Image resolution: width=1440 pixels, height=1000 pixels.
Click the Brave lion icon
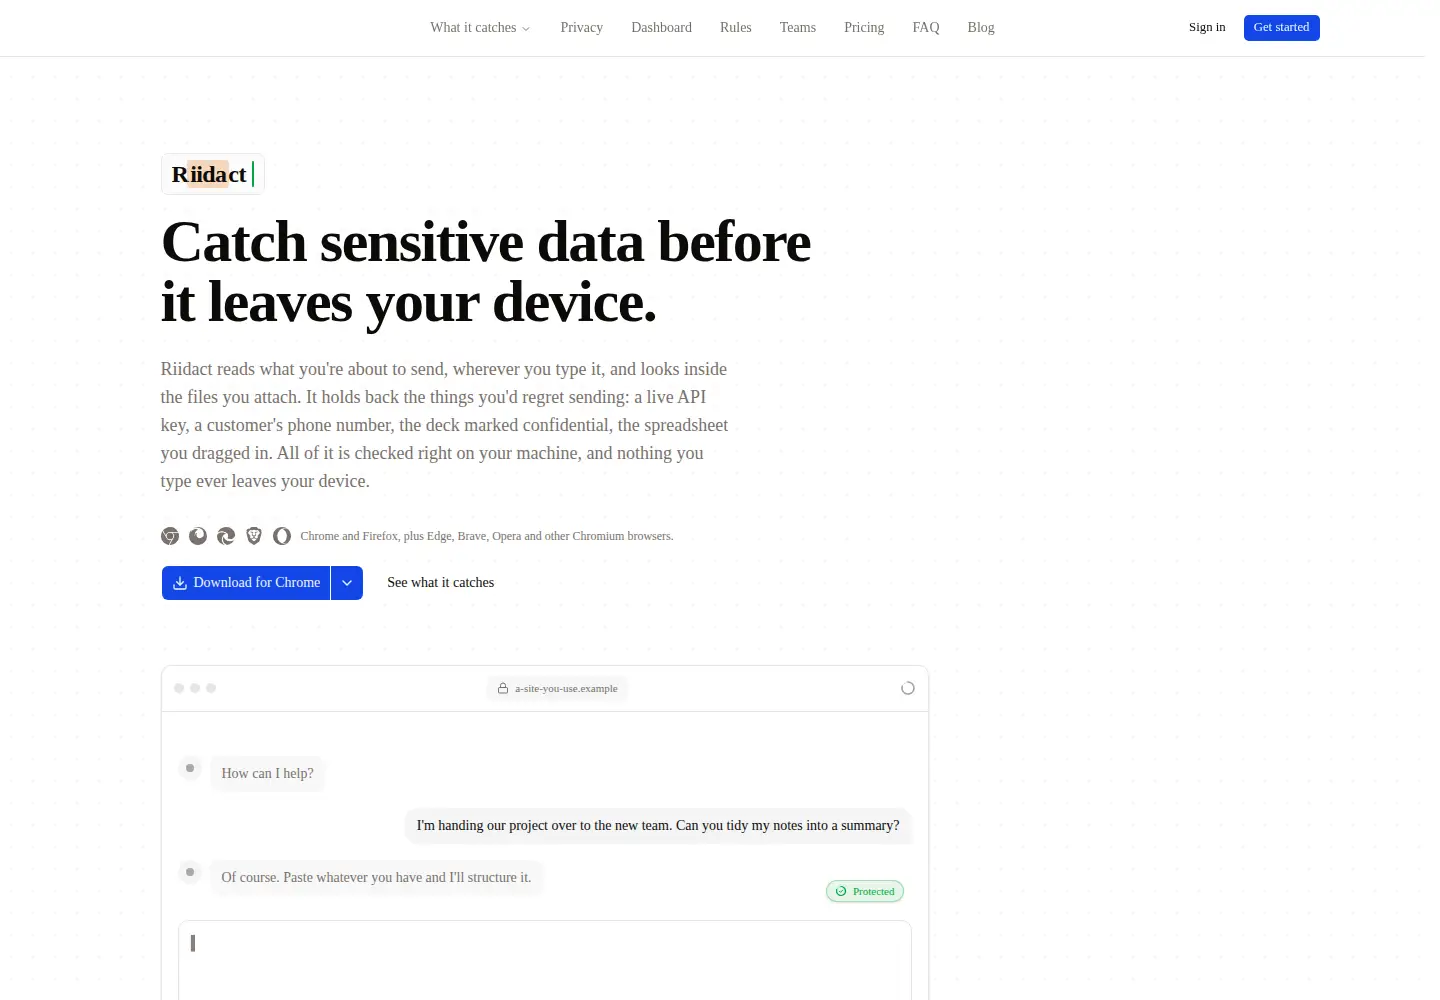click(254, 536)
